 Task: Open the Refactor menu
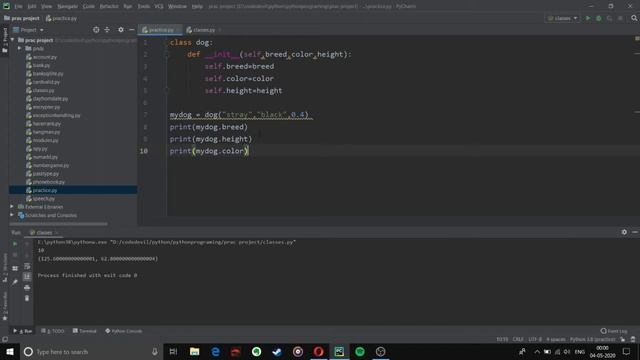pyautogui.click(x=109, y=7)
